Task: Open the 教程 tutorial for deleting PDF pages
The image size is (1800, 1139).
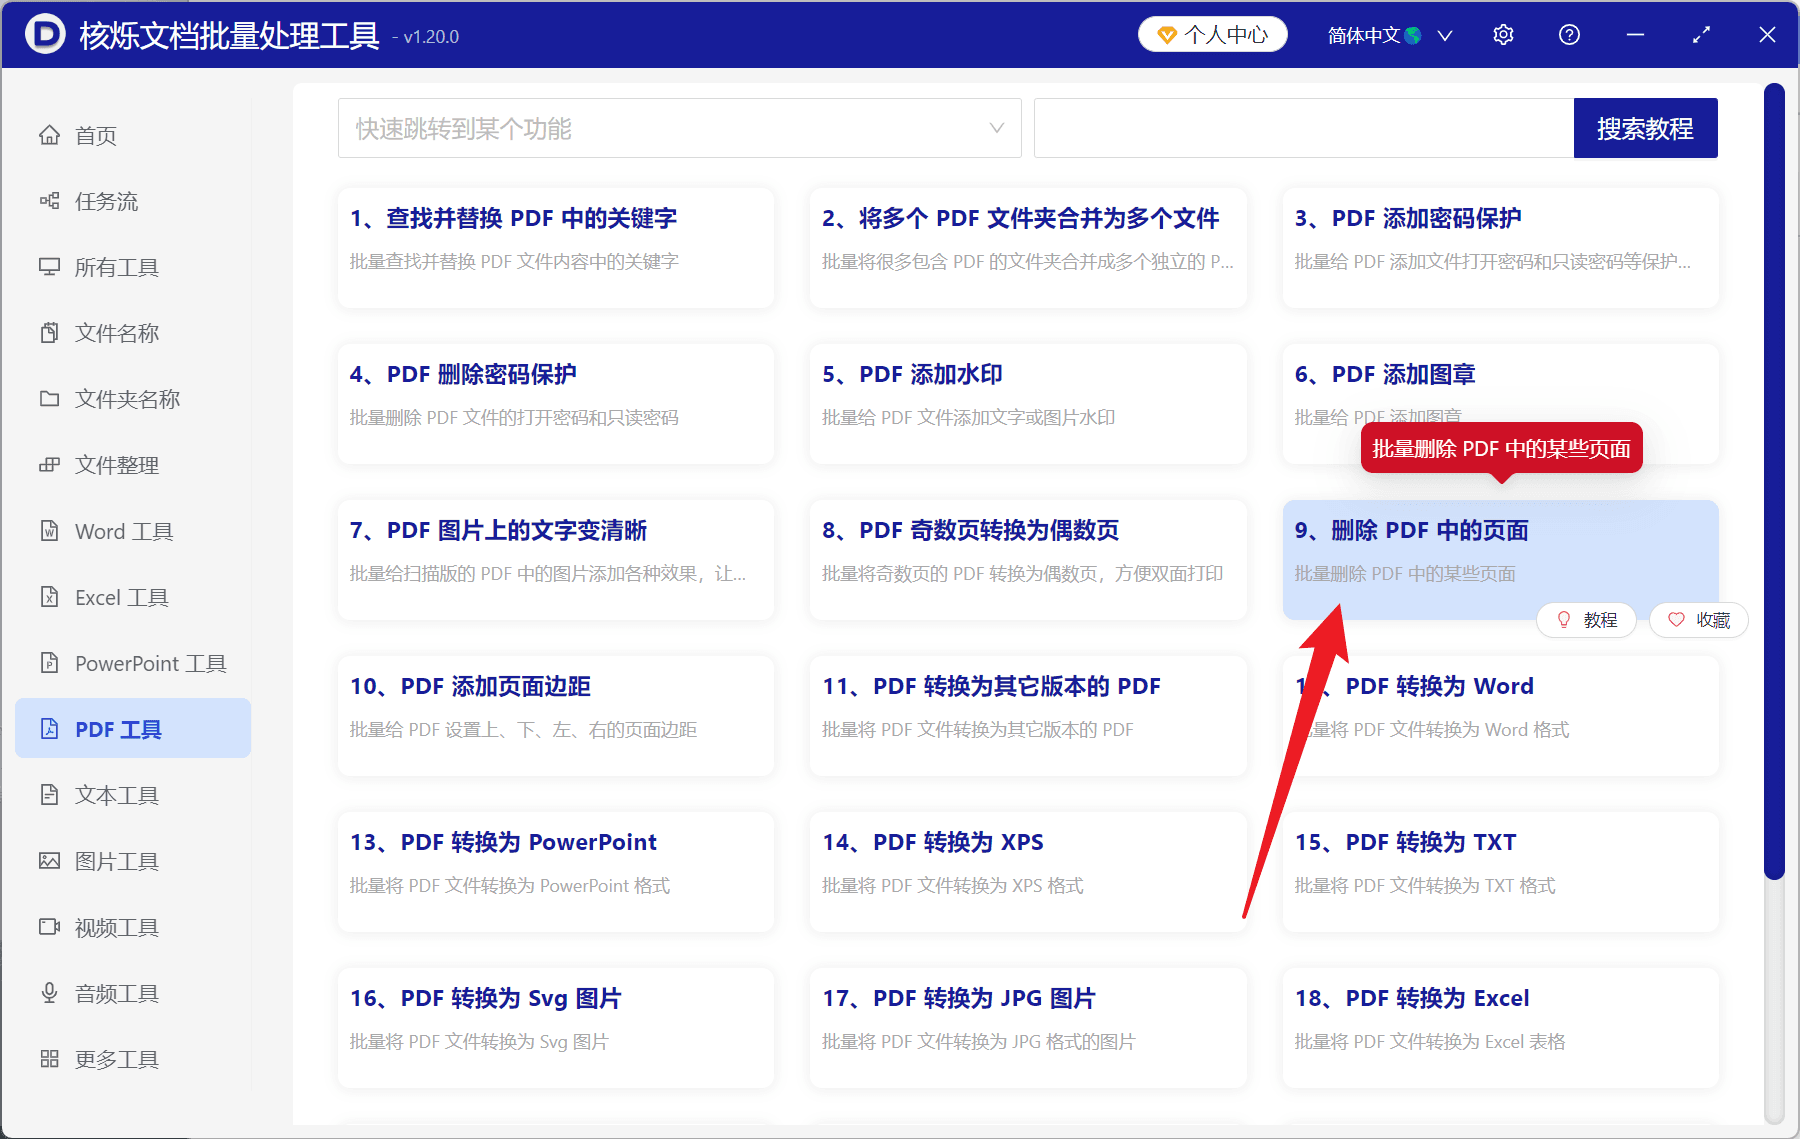Action: (1586, 620)
